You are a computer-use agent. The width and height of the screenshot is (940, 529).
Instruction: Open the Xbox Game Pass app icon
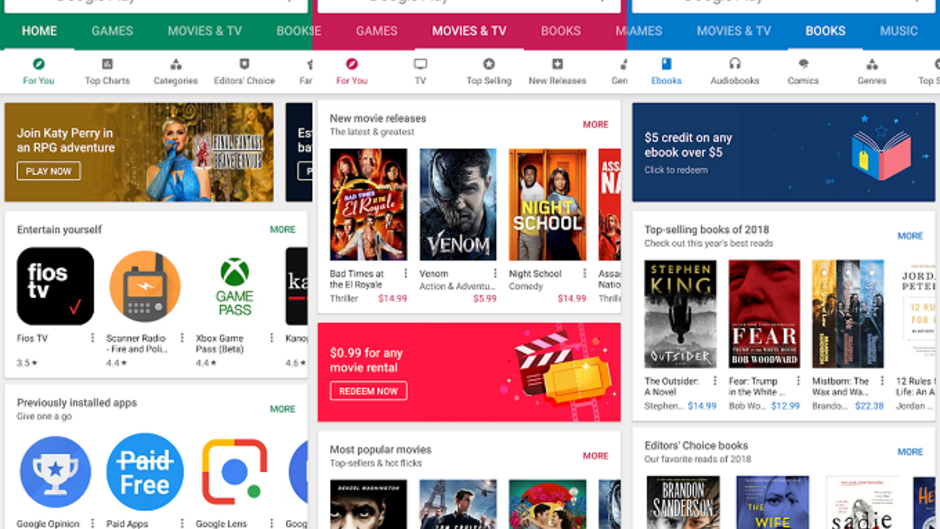(x=234, y=286)
